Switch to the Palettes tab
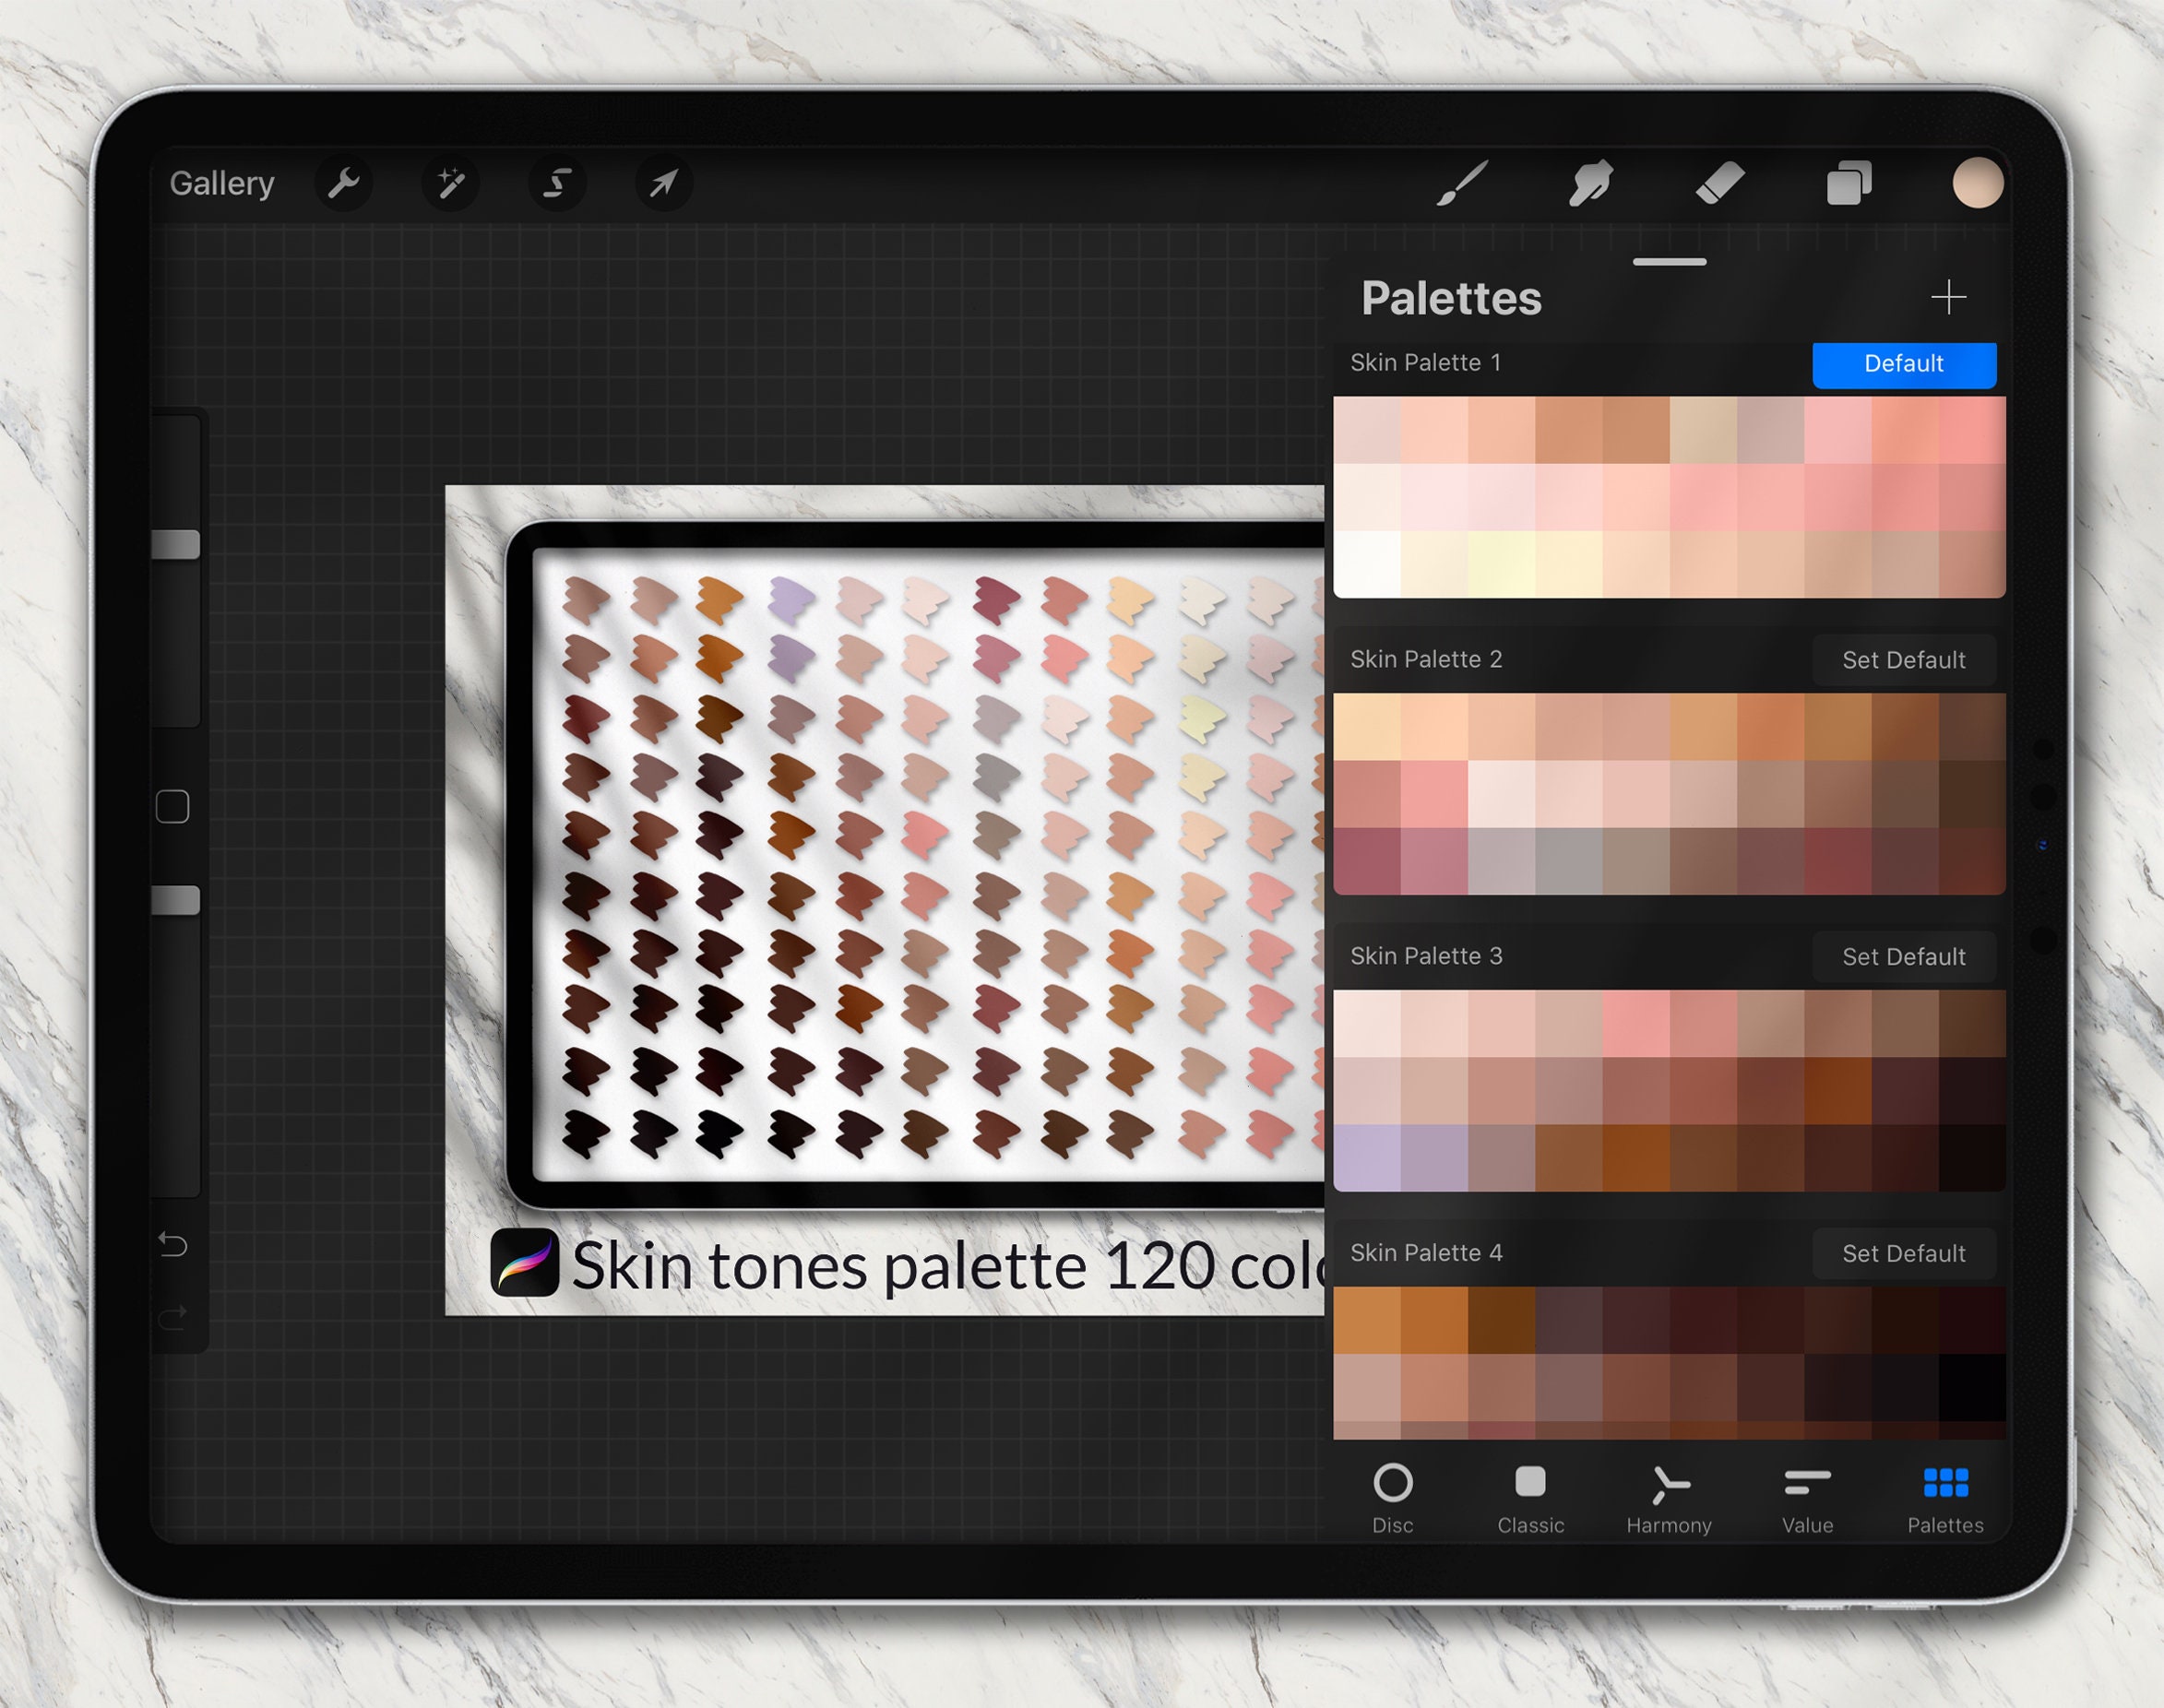This screenshot has height=1708, width=2164. pyautogui.click(x=1945, y=1499)
